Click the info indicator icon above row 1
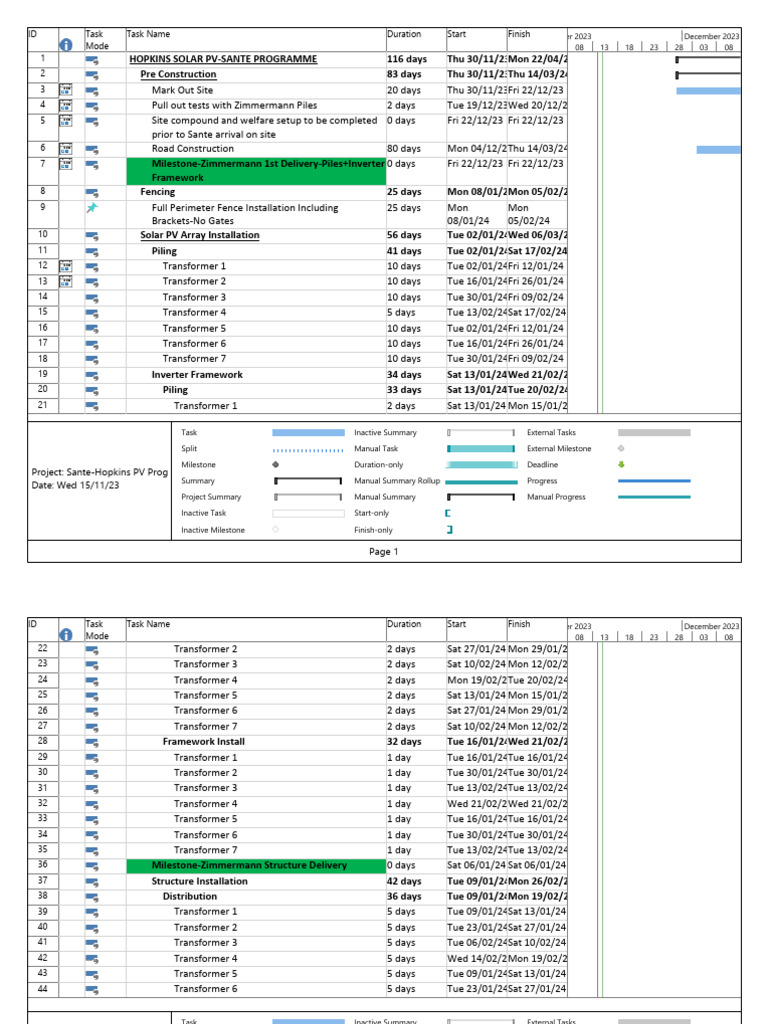The height and width of the screenshot is (1024, 768). point(66,45)
